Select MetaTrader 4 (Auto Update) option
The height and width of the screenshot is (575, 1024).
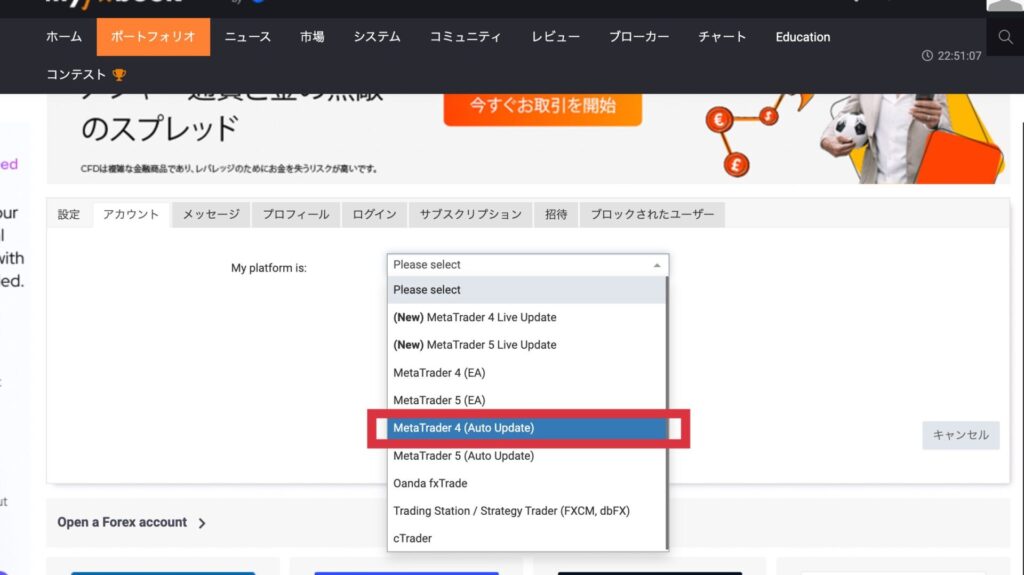click(x=526, y=428)
